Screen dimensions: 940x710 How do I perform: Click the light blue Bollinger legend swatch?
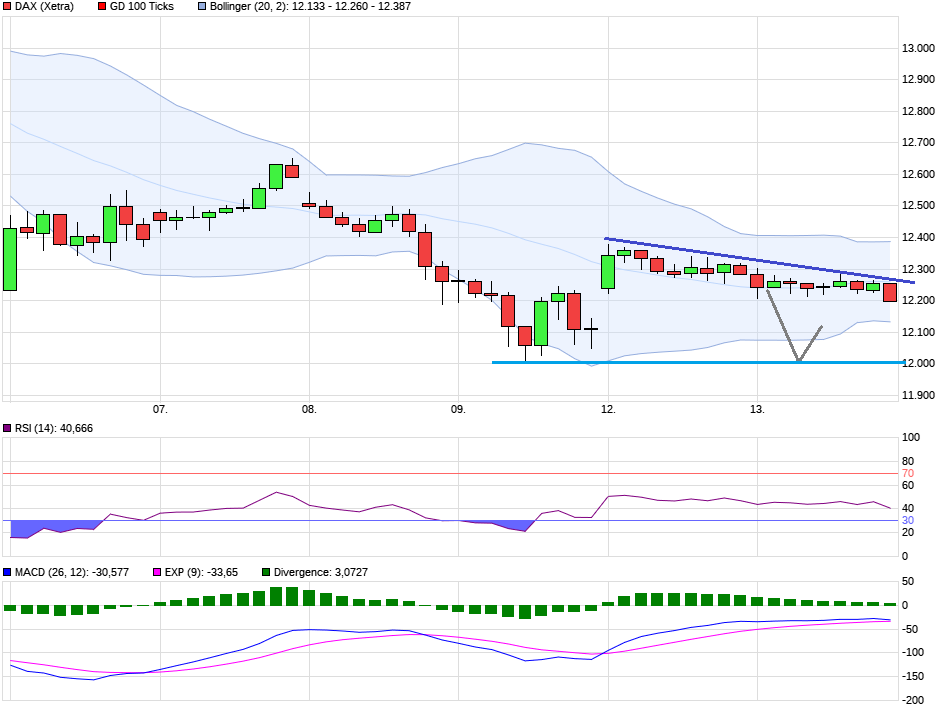click(x=201, y=7)
